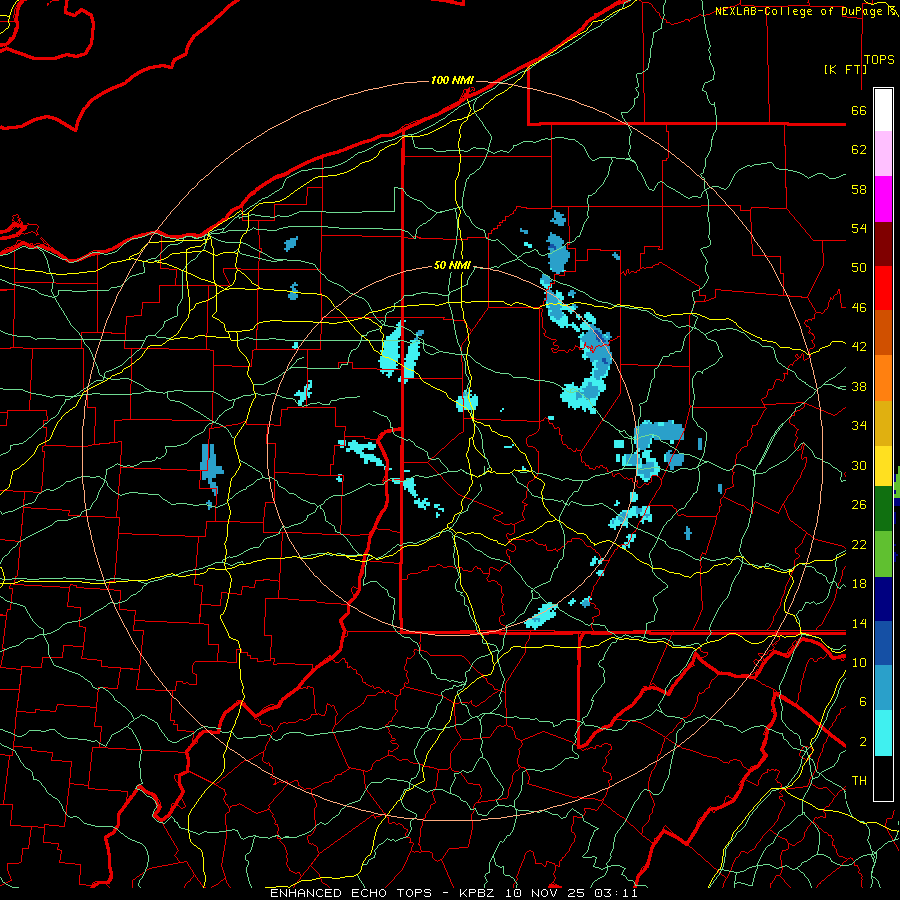Click the 42 legend scale label
The width and height of the screenshot is (900, 900).
(859, 347)
